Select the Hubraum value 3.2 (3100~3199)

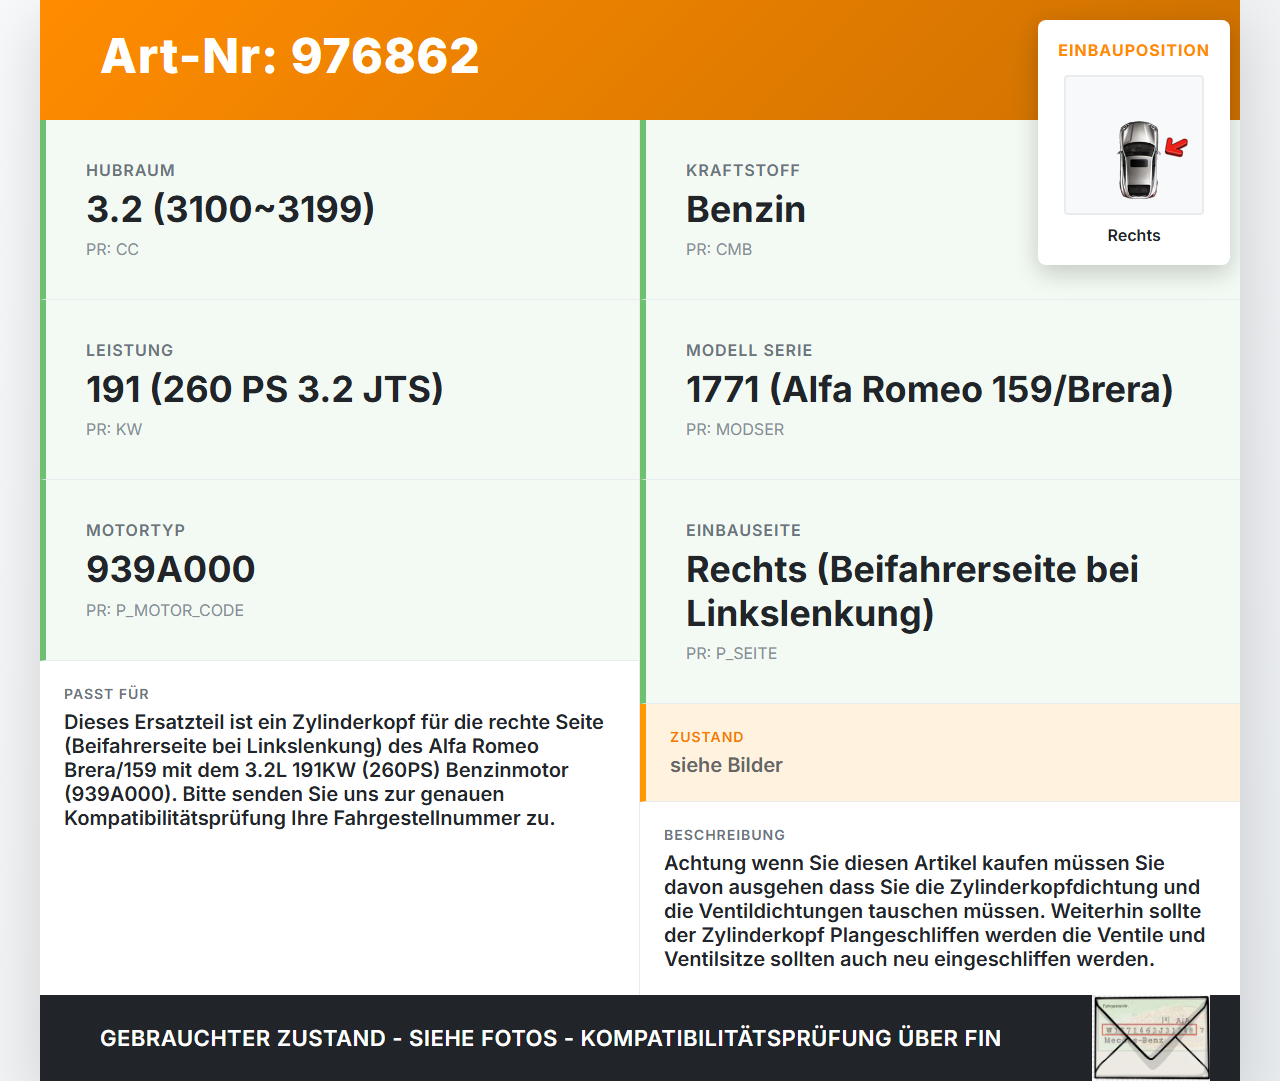click(x=230, y=209)
